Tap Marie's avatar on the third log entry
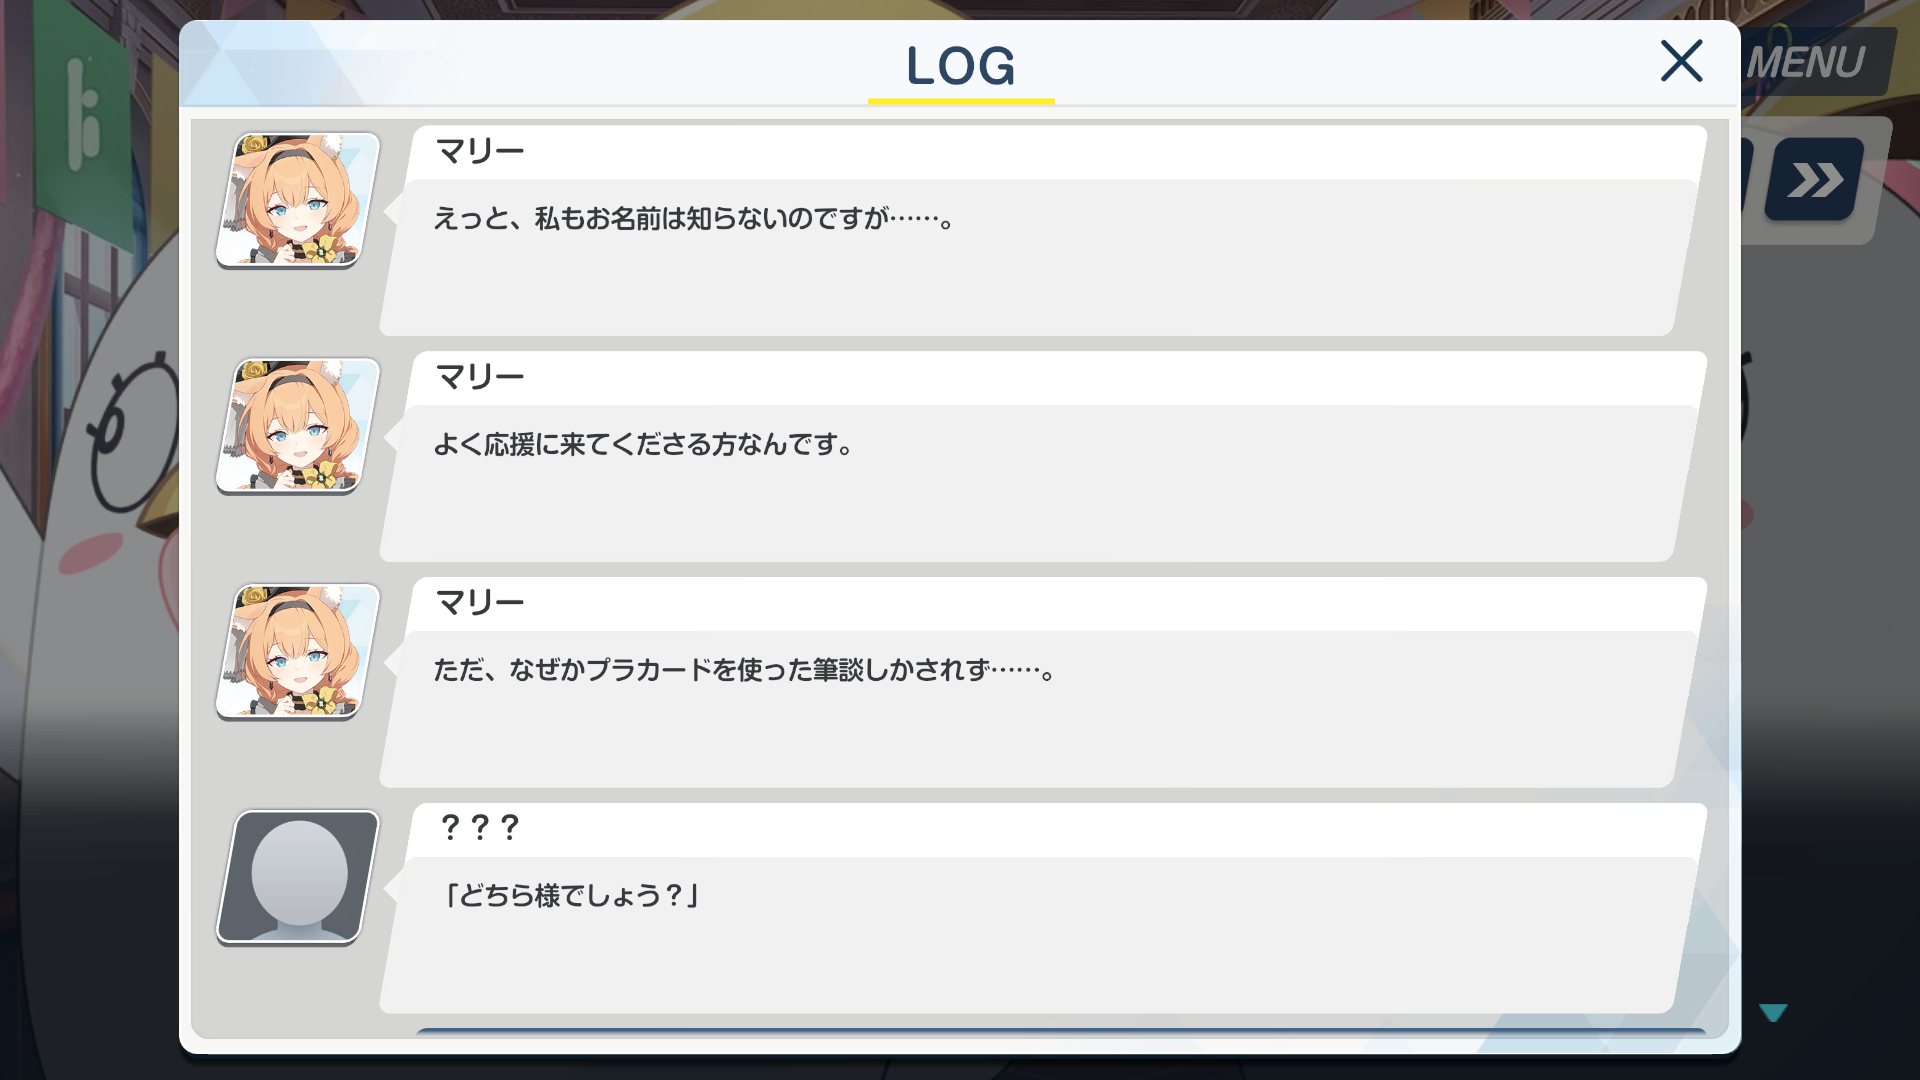 (298, 652)
